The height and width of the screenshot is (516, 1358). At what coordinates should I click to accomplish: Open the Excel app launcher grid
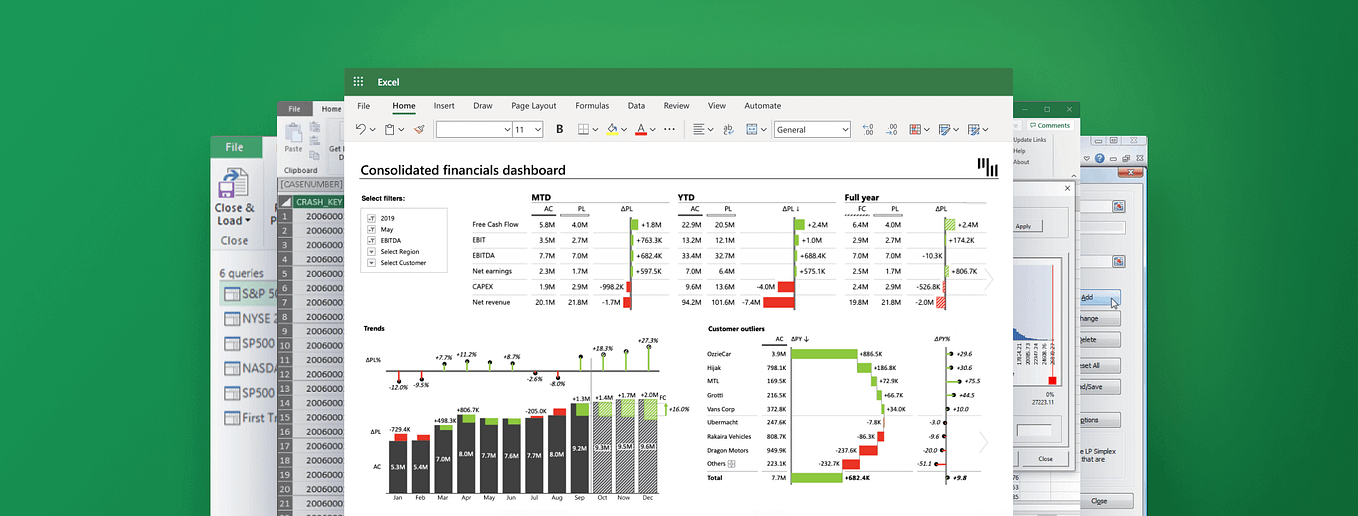(x=358, y=82)
